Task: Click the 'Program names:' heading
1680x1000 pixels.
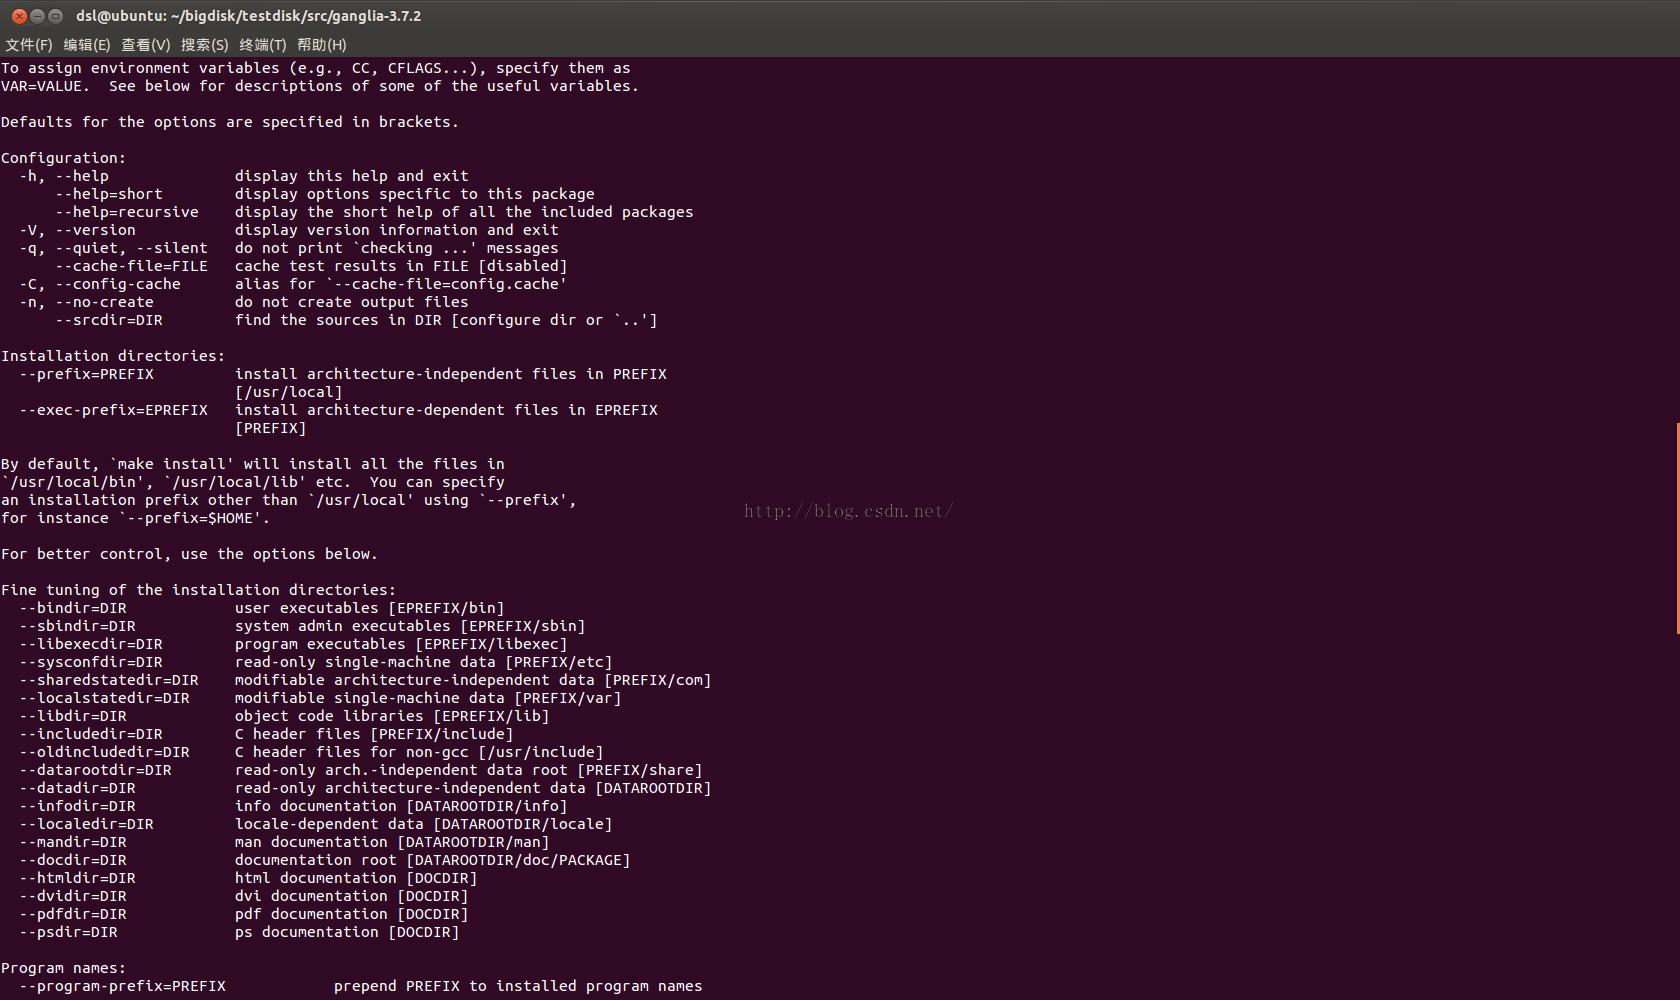Action: click(64, 968)
